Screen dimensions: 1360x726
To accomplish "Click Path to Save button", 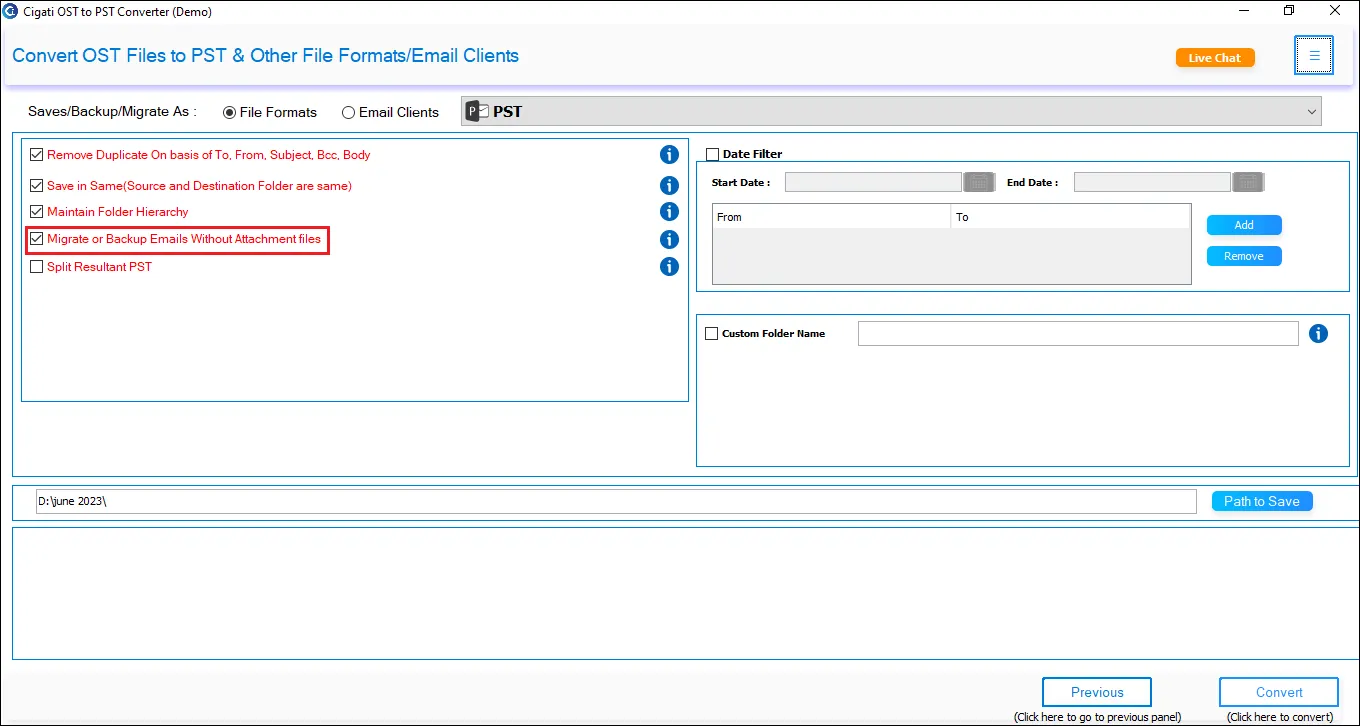I will tap(1262, 501).
